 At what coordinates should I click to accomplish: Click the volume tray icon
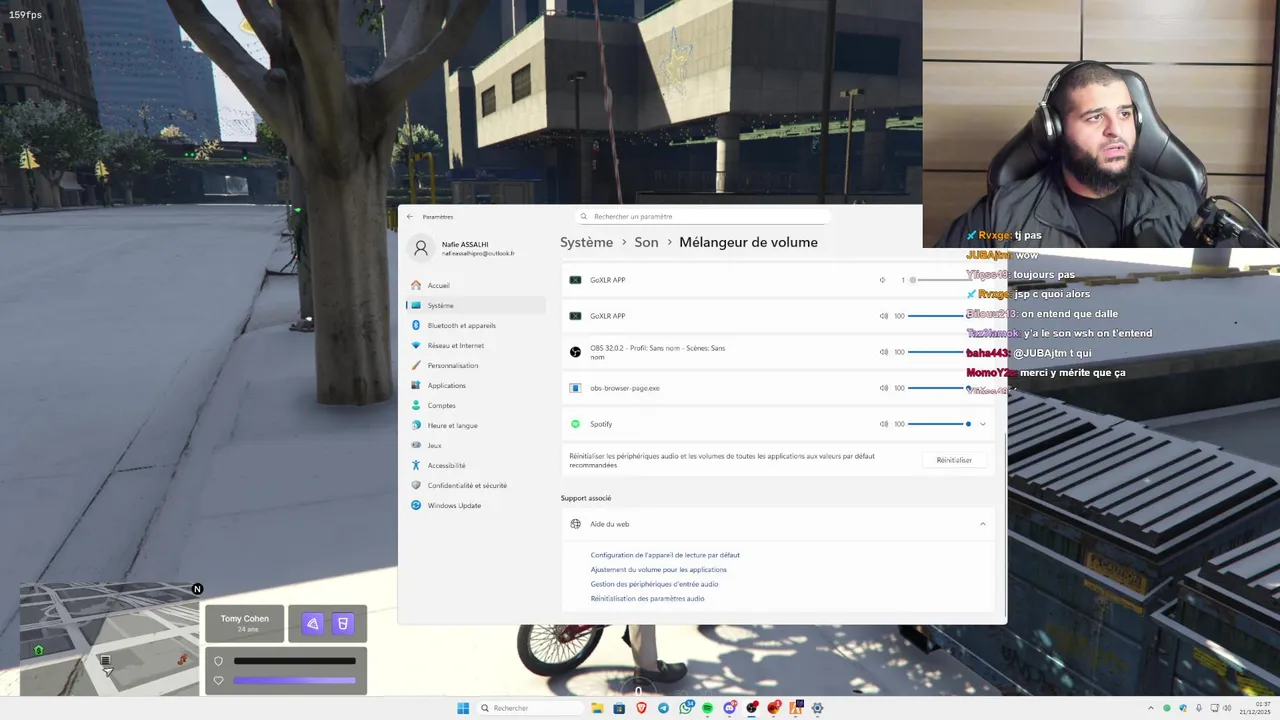[1227, 708]
